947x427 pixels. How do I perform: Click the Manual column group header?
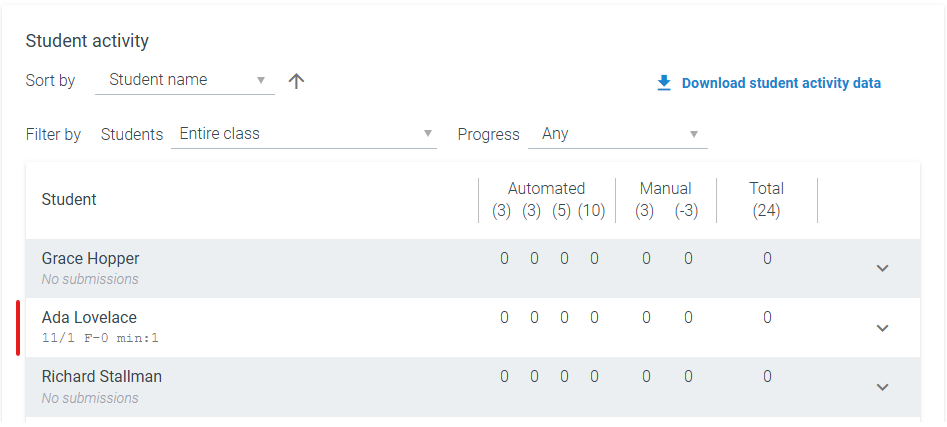[x=666, y=188]
